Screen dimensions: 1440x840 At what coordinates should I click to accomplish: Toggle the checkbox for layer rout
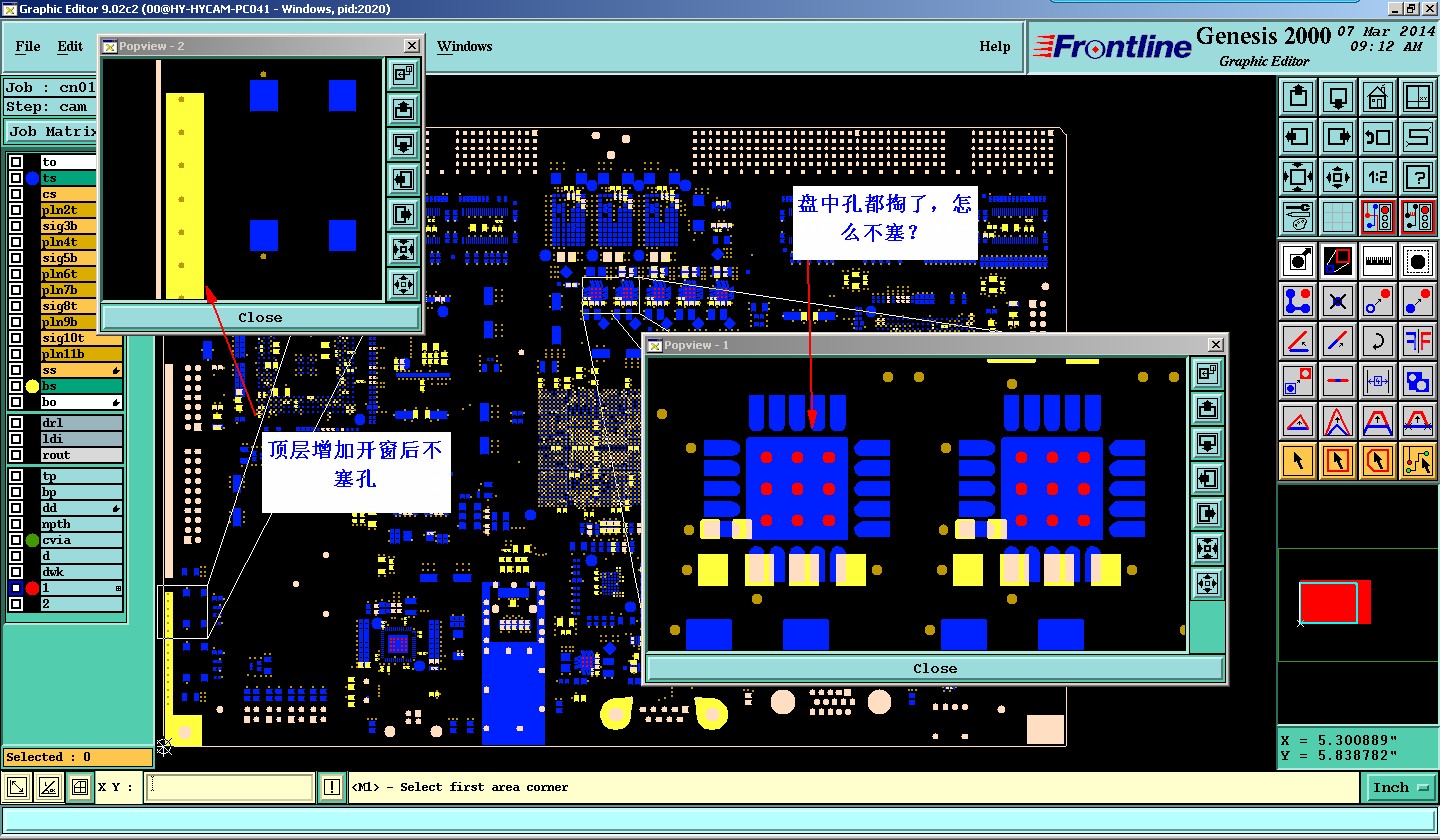click(16, 455)
